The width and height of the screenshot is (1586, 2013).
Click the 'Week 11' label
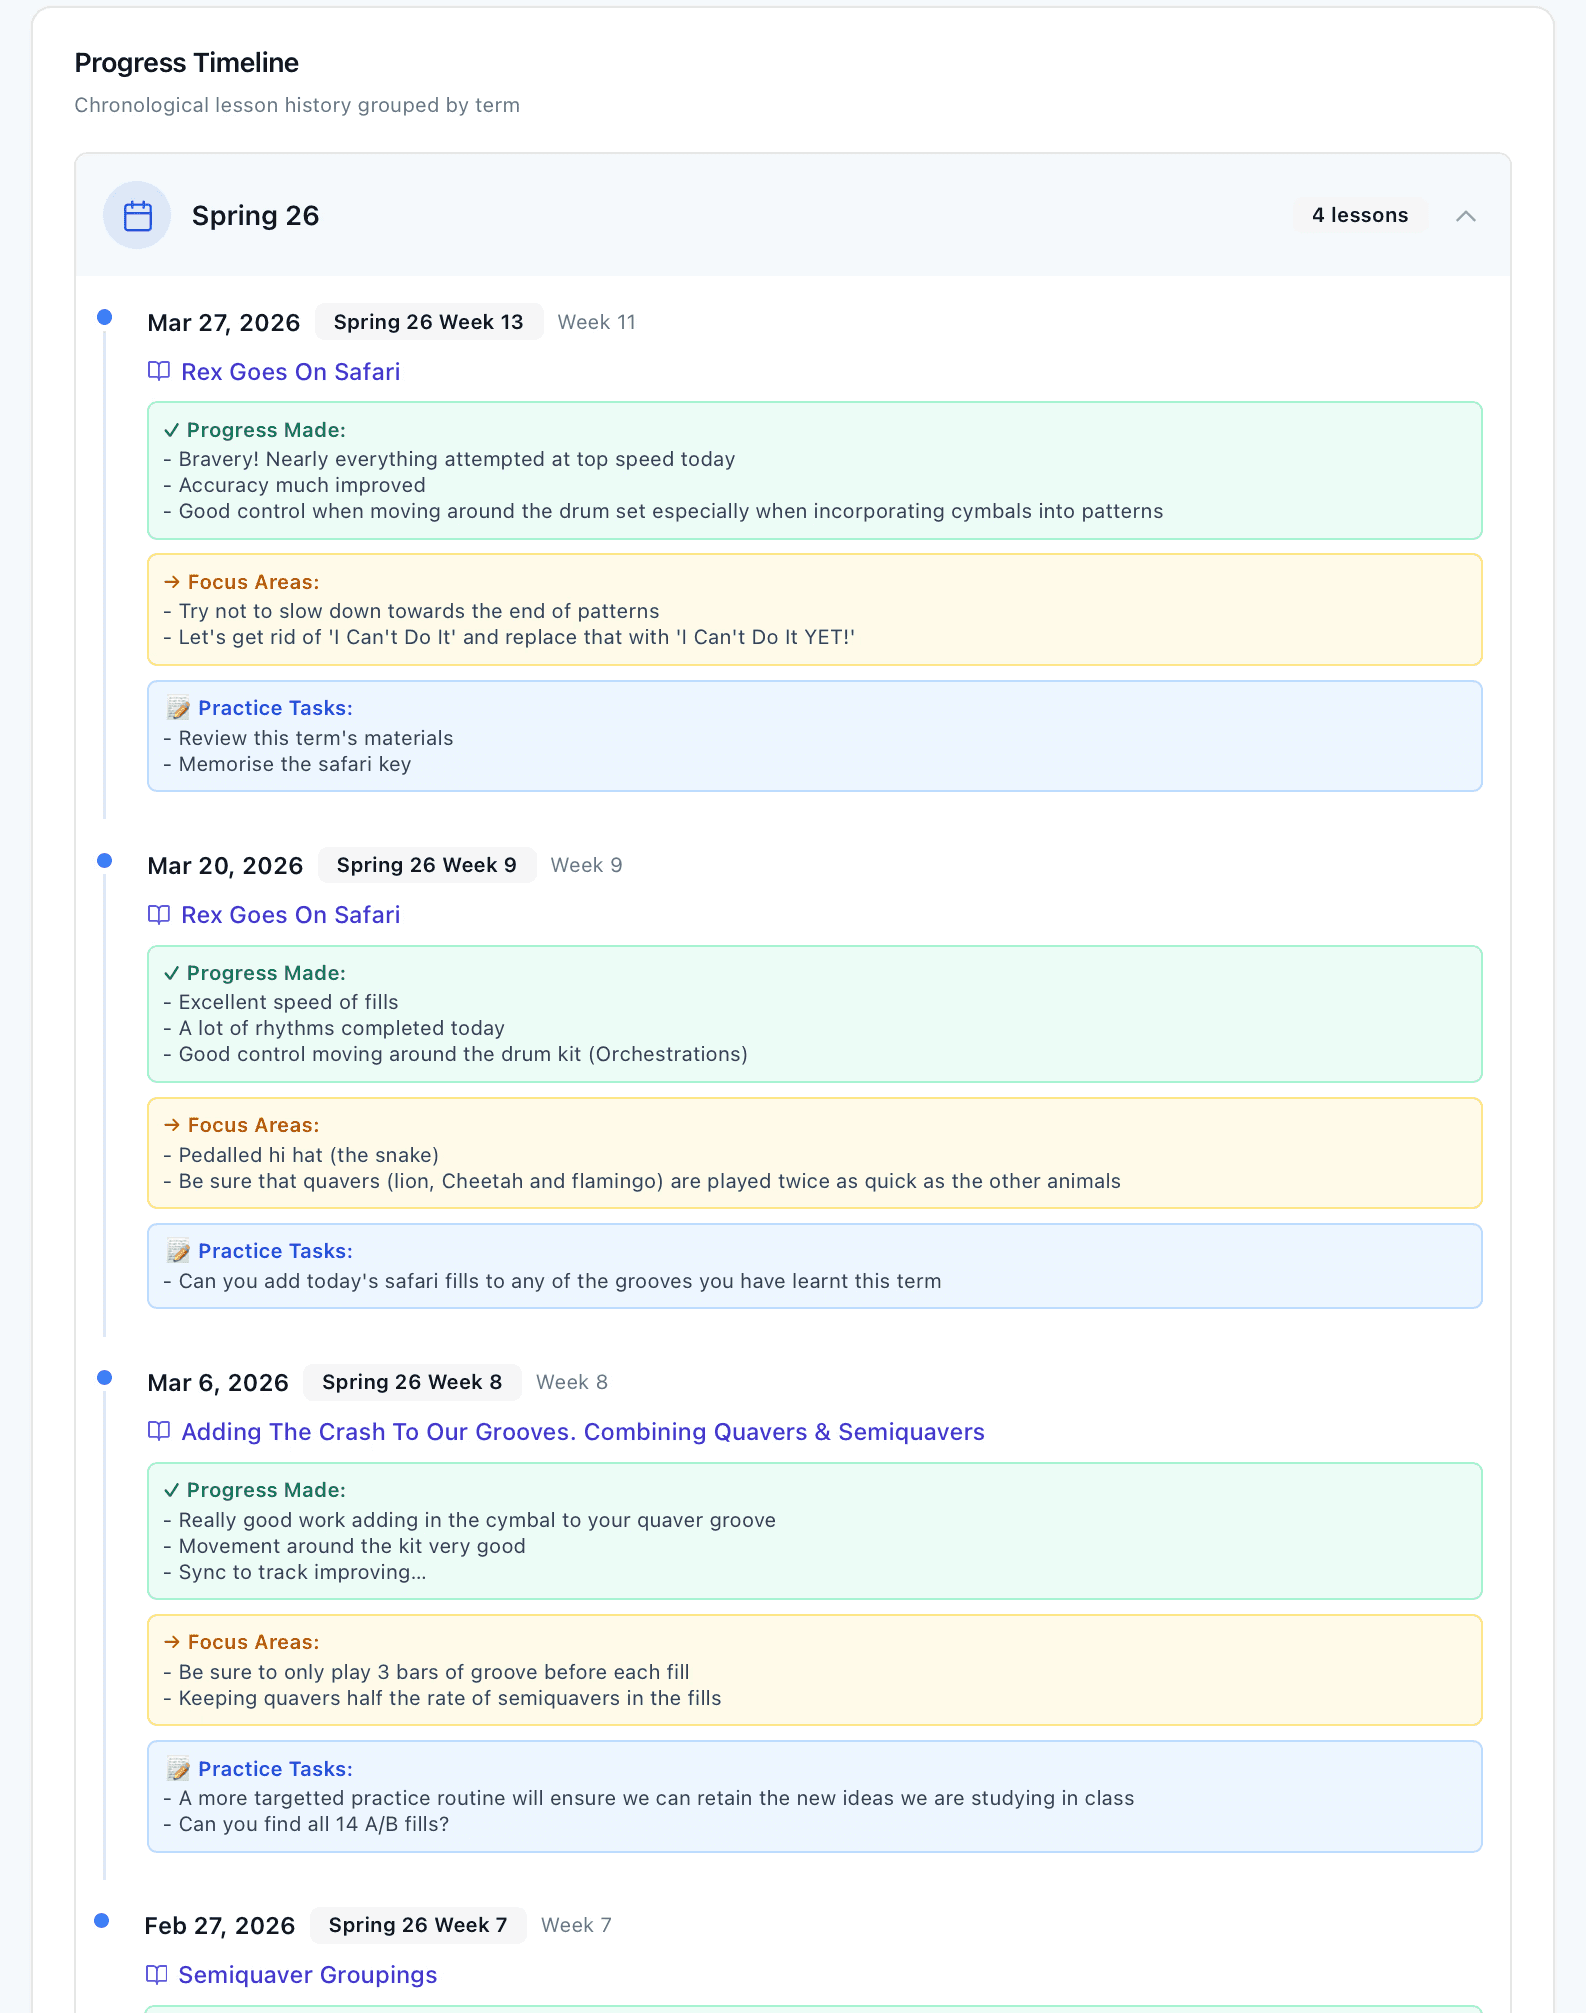597,322
